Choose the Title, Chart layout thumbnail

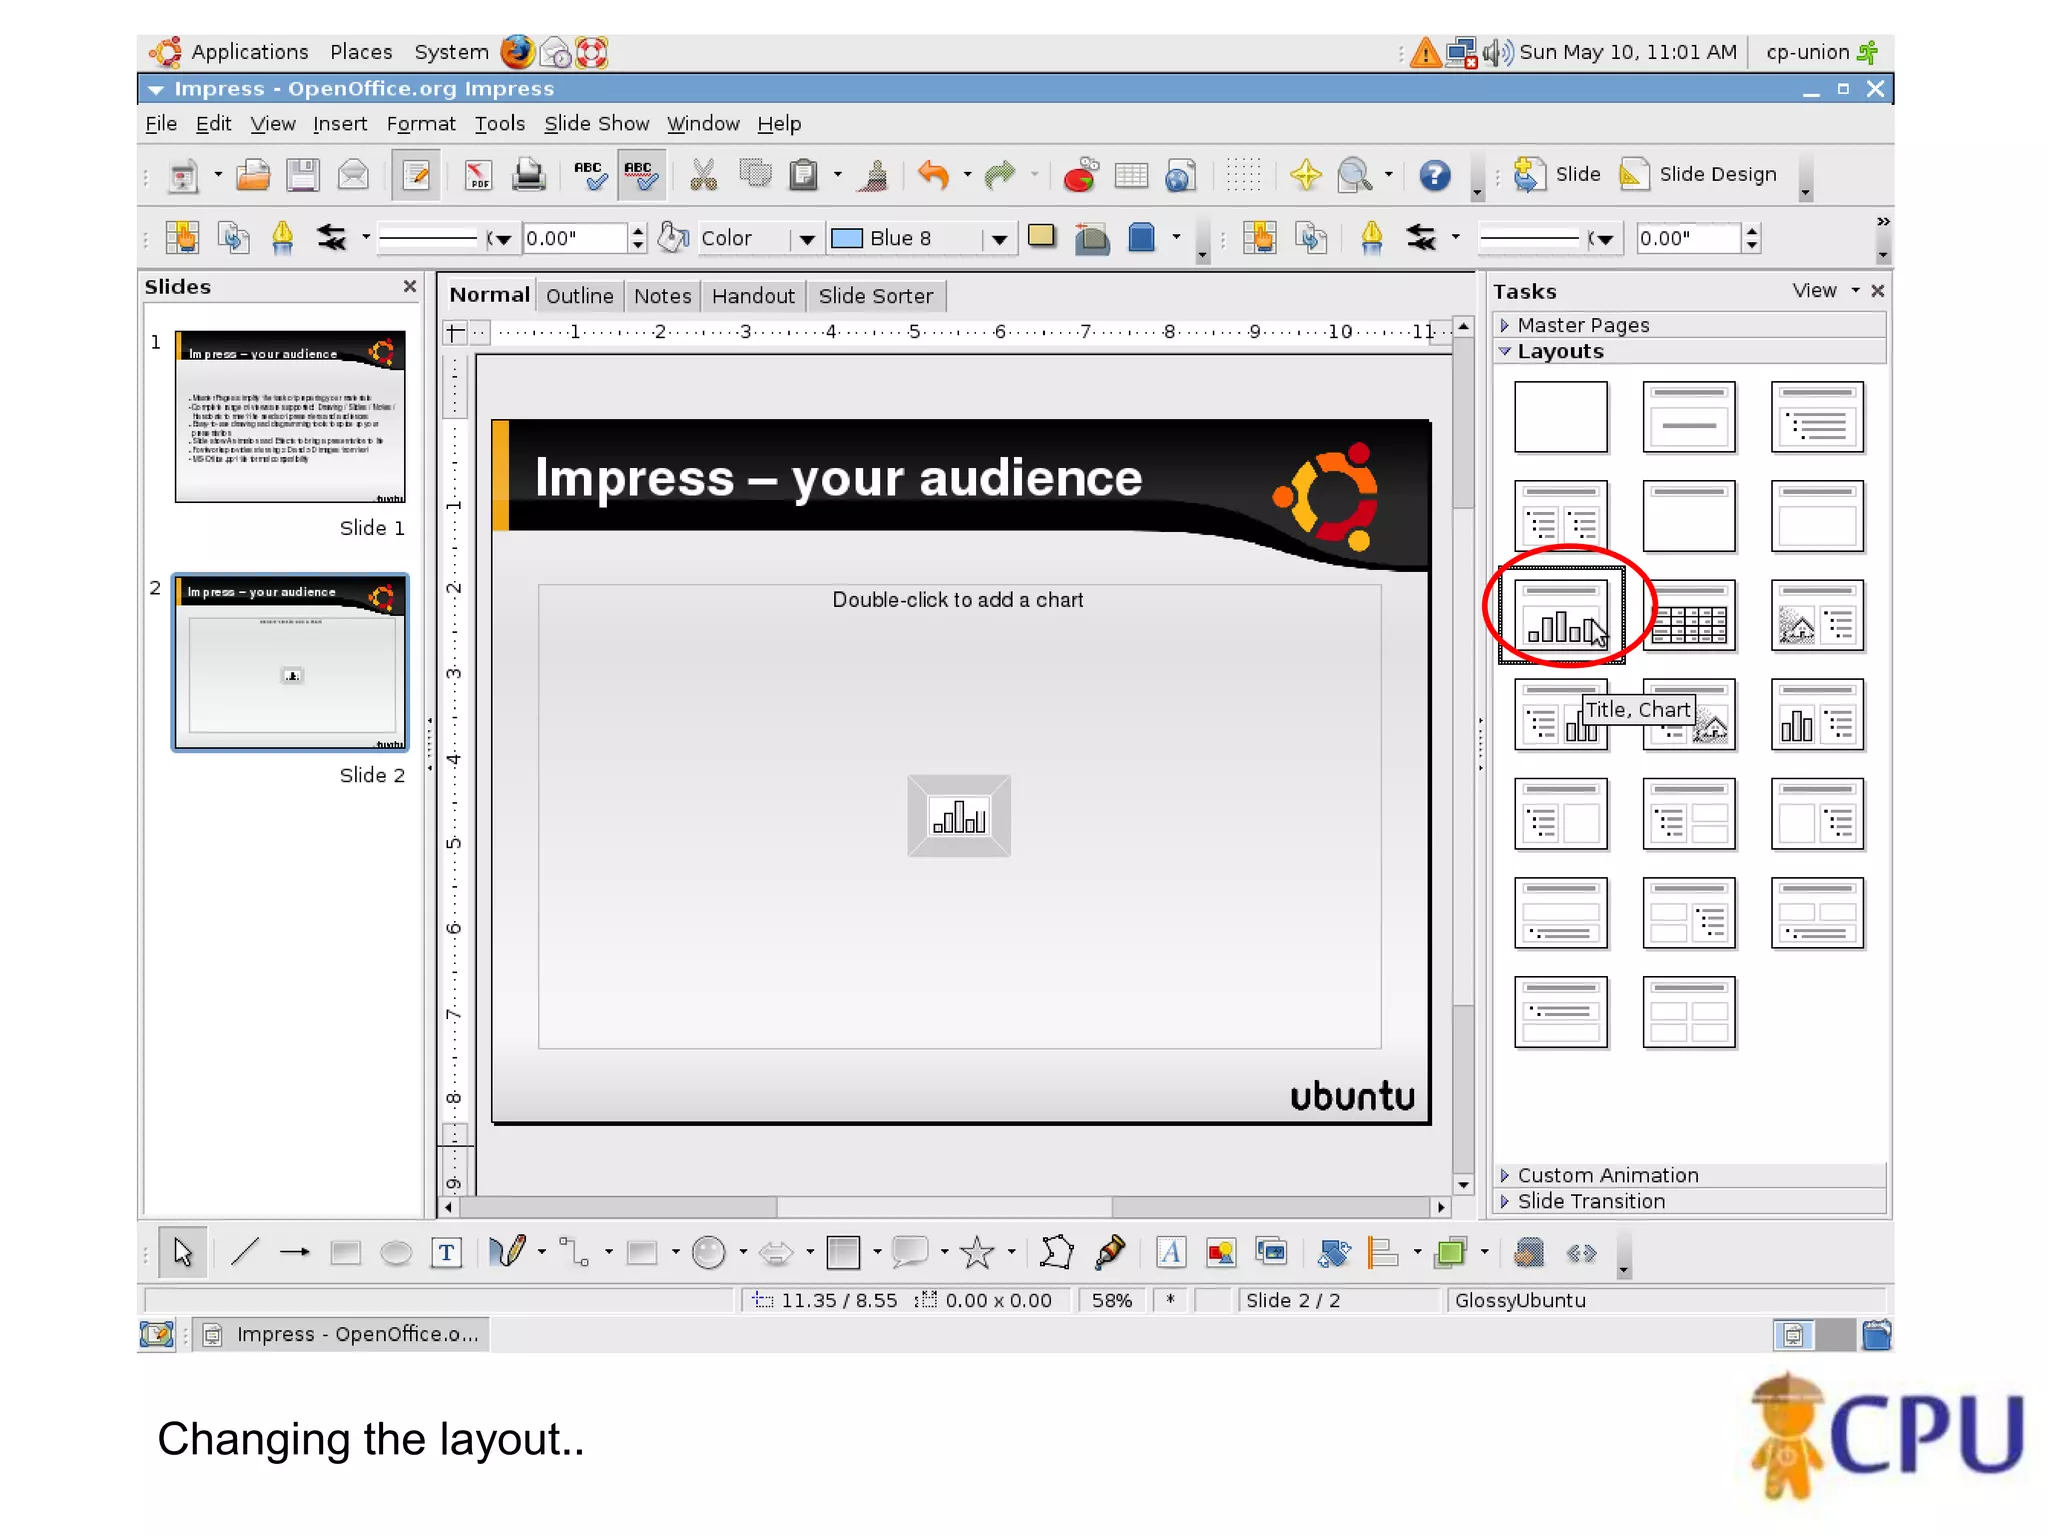coord(1560,614)
